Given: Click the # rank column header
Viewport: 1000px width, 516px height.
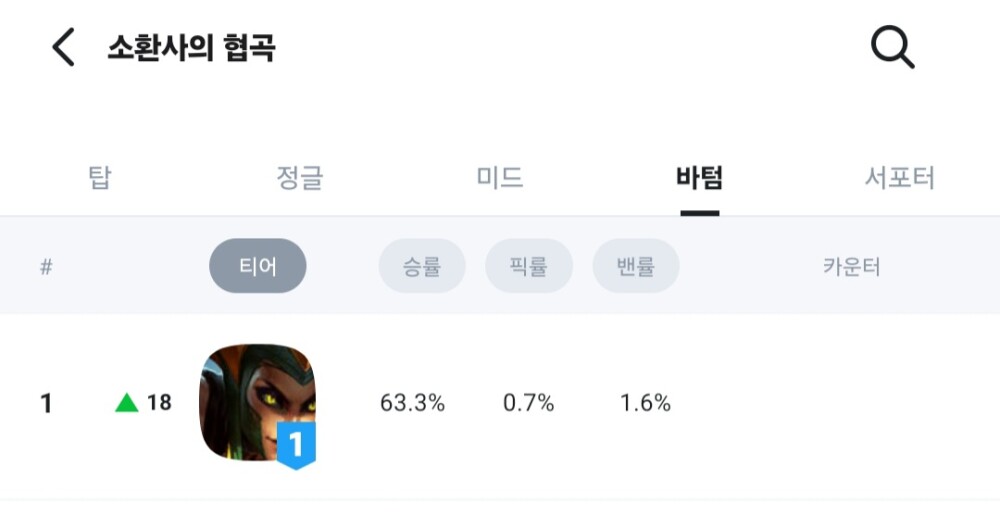Looking at the screenshot, I should (46, 267).
